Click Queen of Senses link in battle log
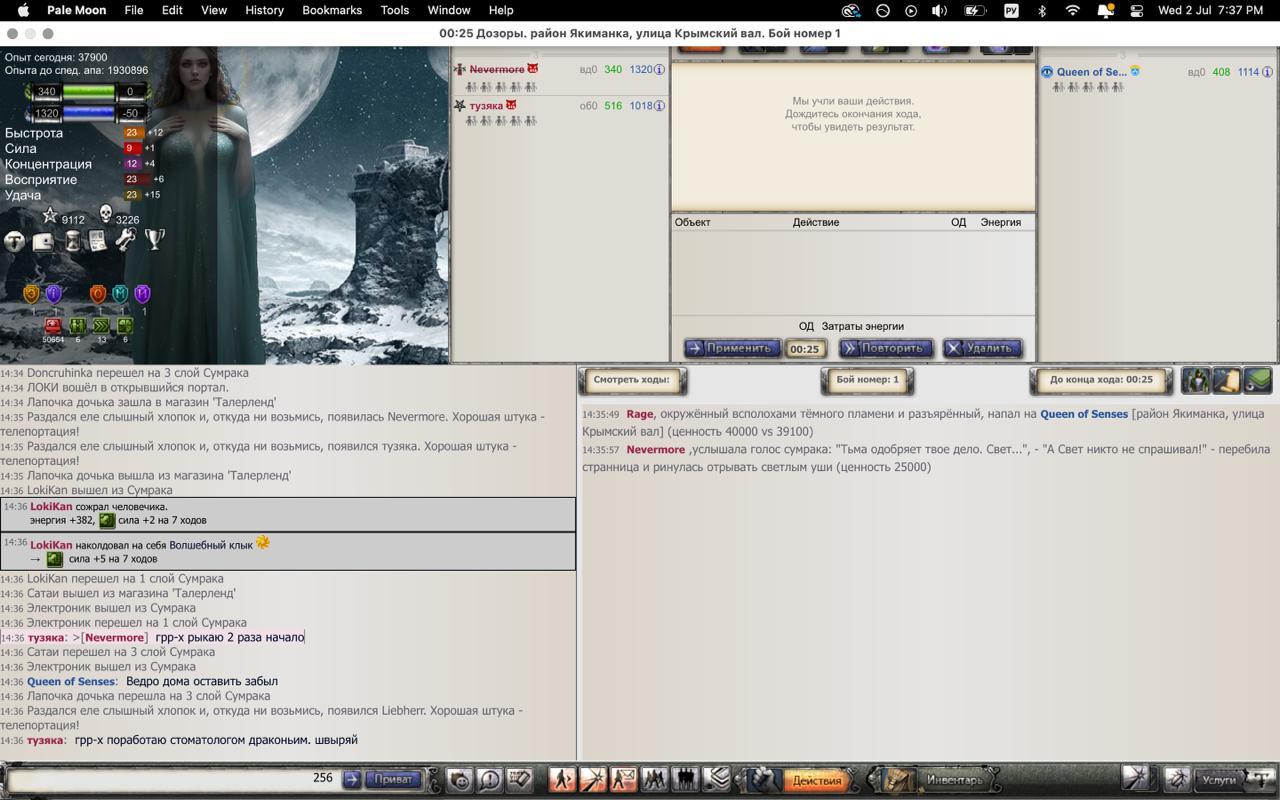Image resolution: width=1280 pixels, height=800 pixels. pyautogui.click(x=1084, y=414)
